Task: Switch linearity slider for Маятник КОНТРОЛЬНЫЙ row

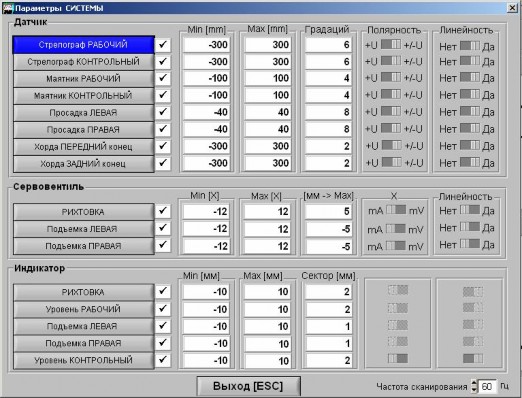Action: [470, 94]
